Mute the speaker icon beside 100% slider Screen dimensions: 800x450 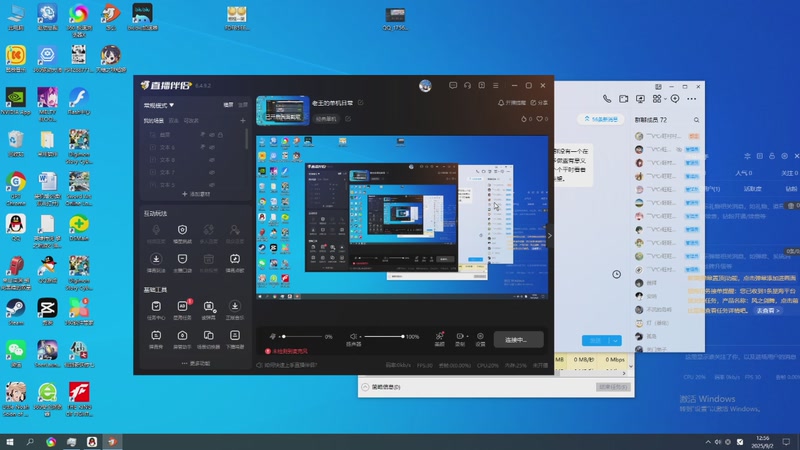coord(353,336)
